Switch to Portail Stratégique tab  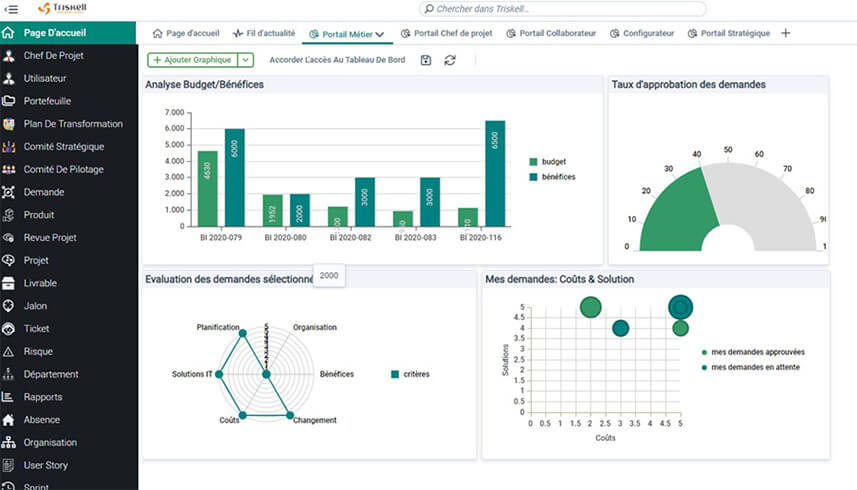point(729,33)
